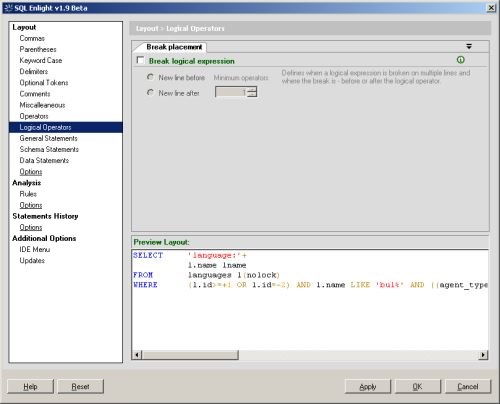Select Logical Operators tree item

click(x=66, y=127)
